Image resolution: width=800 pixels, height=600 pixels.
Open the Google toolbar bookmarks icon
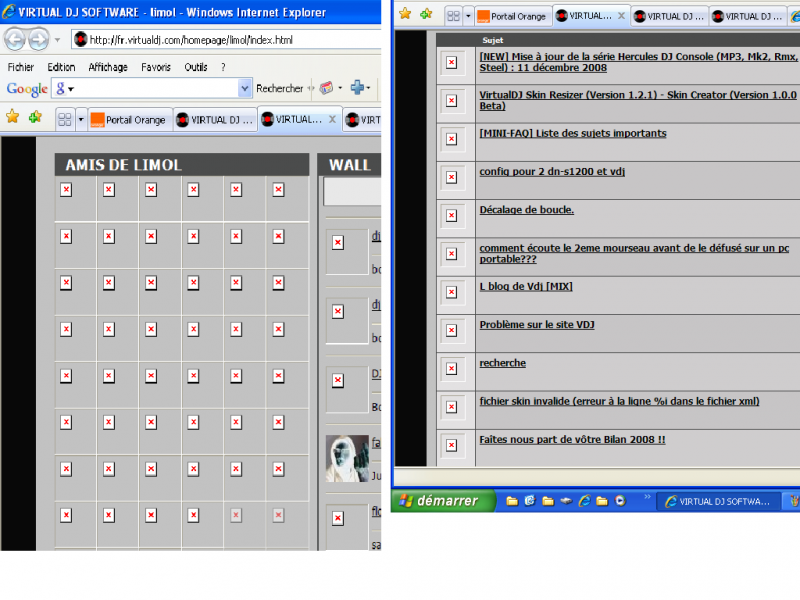click(x=324, y=88)
